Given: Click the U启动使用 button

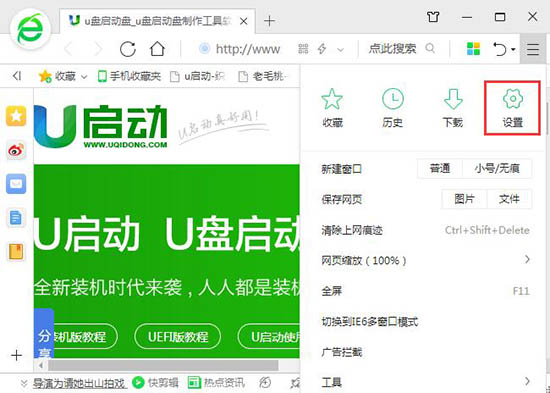Looking at the screenshot, I should point(269,337).
